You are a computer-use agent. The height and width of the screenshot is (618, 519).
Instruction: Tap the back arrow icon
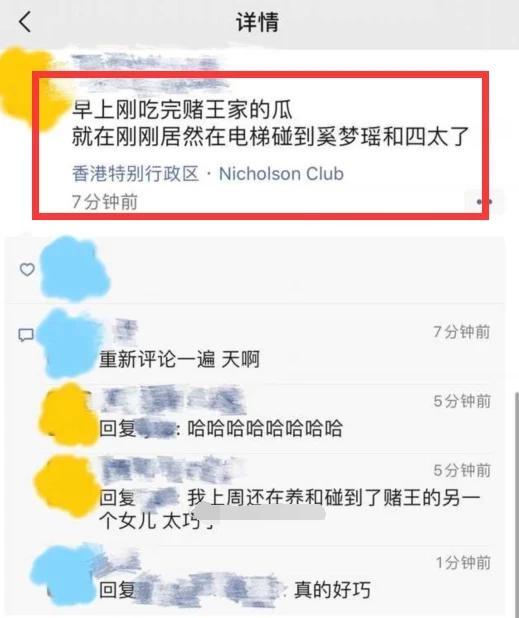pyautogui.click(x=25, y=21)
